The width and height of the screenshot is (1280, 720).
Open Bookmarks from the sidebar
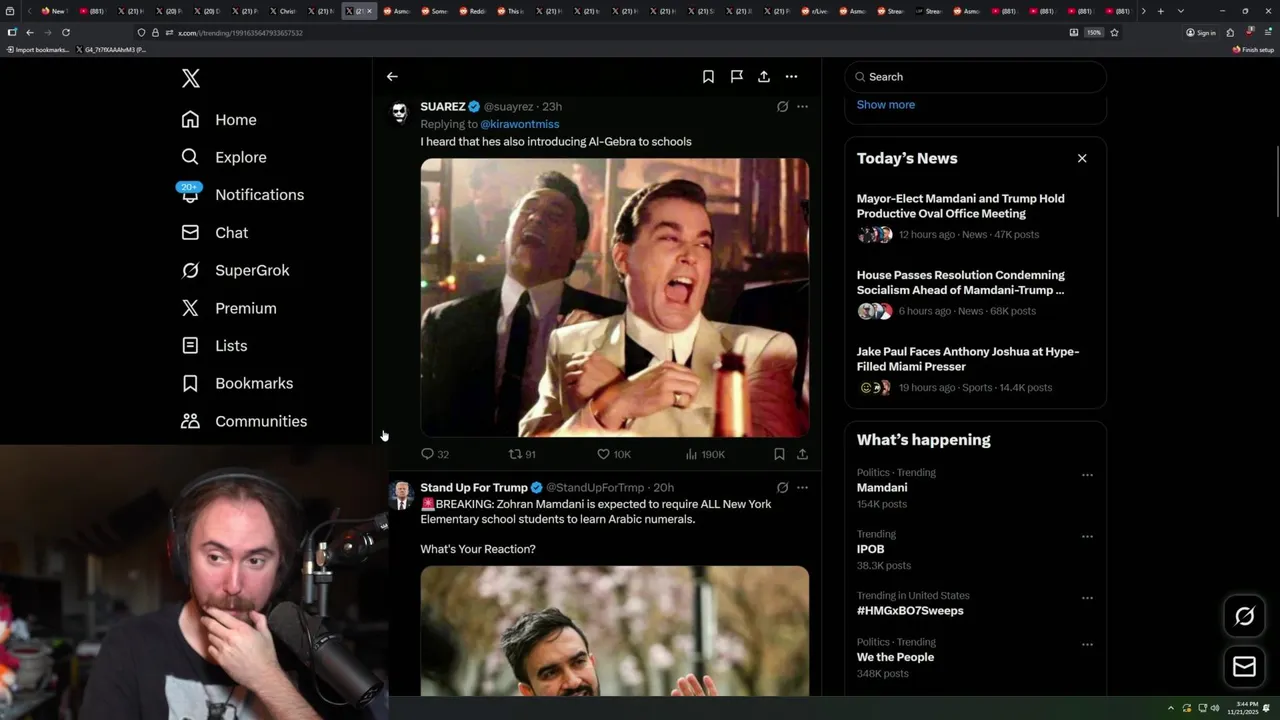pyautogui.click(x=237, y=384)
